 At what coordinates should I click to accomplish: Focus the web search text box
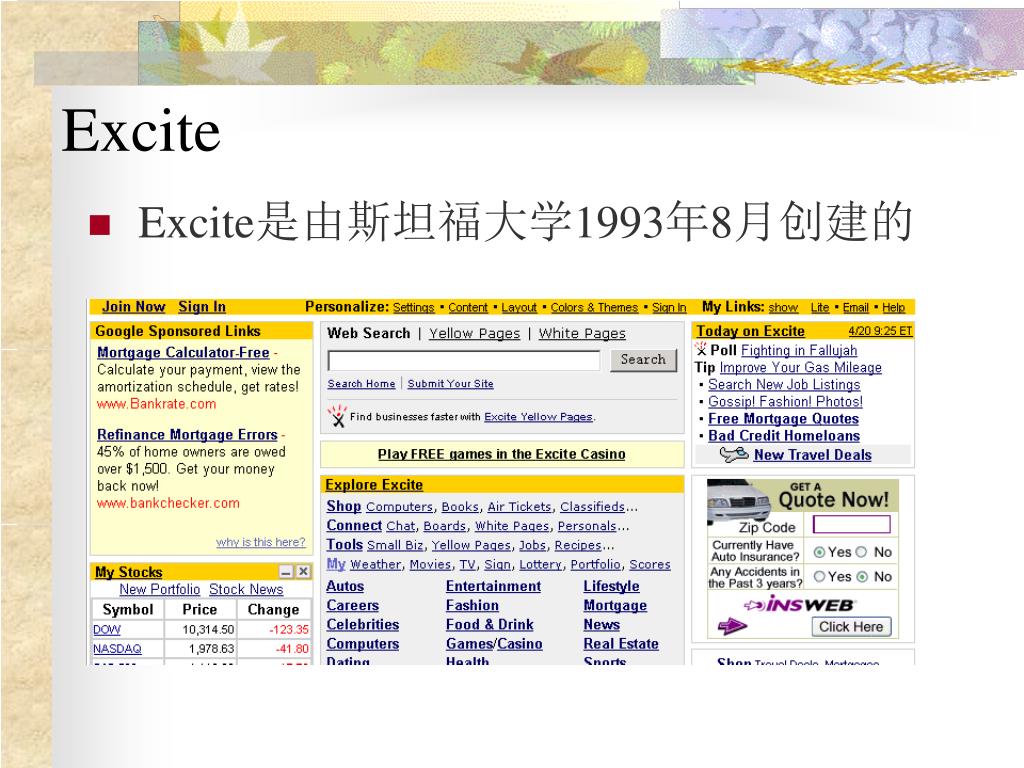[x=464, y=360]
